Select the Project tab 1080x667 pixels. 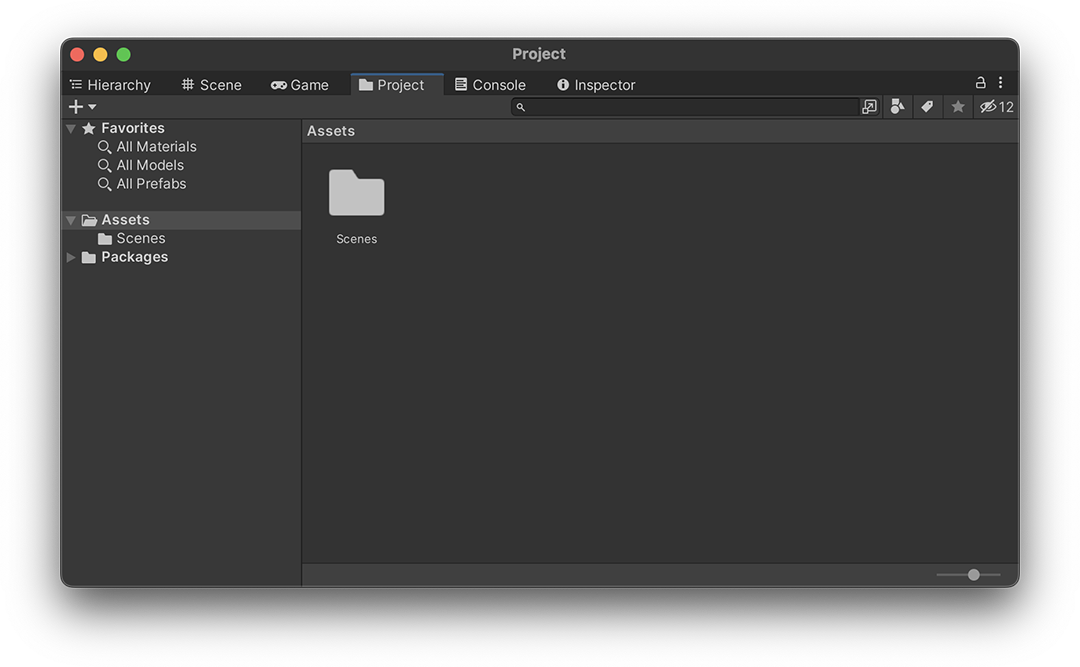point(397,85)
